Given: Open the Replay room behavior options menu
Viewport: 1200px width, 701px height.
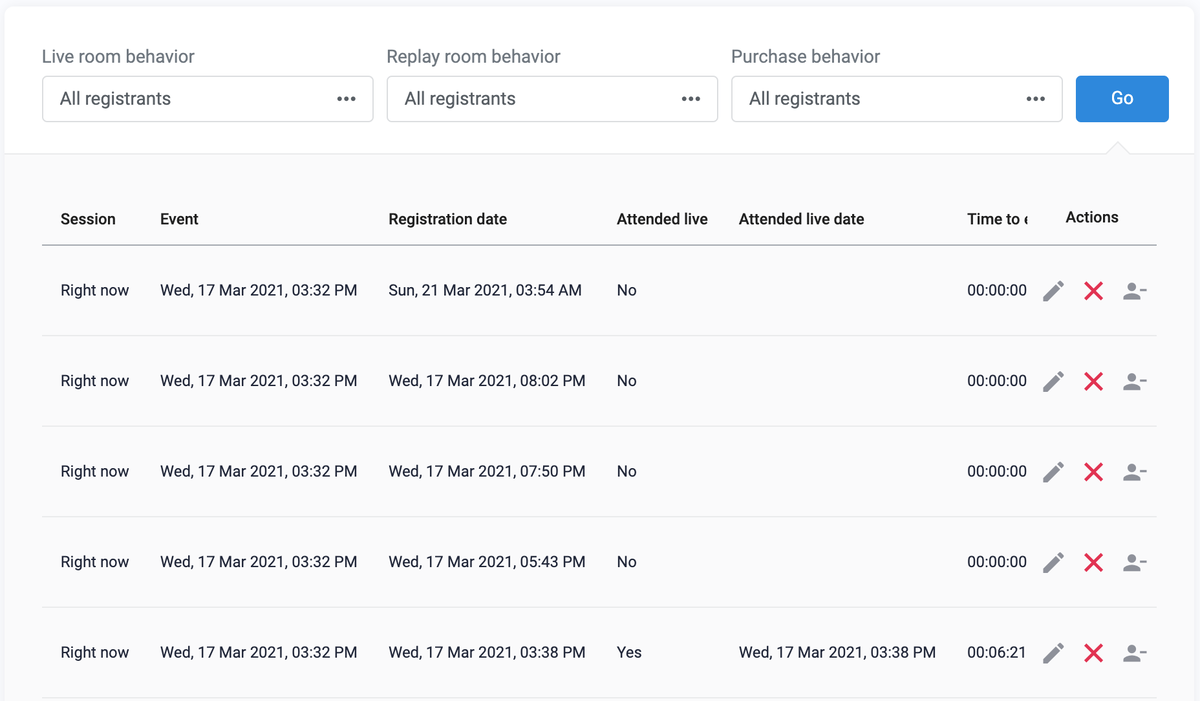Looking at the screenshot, I should [691, 98].
